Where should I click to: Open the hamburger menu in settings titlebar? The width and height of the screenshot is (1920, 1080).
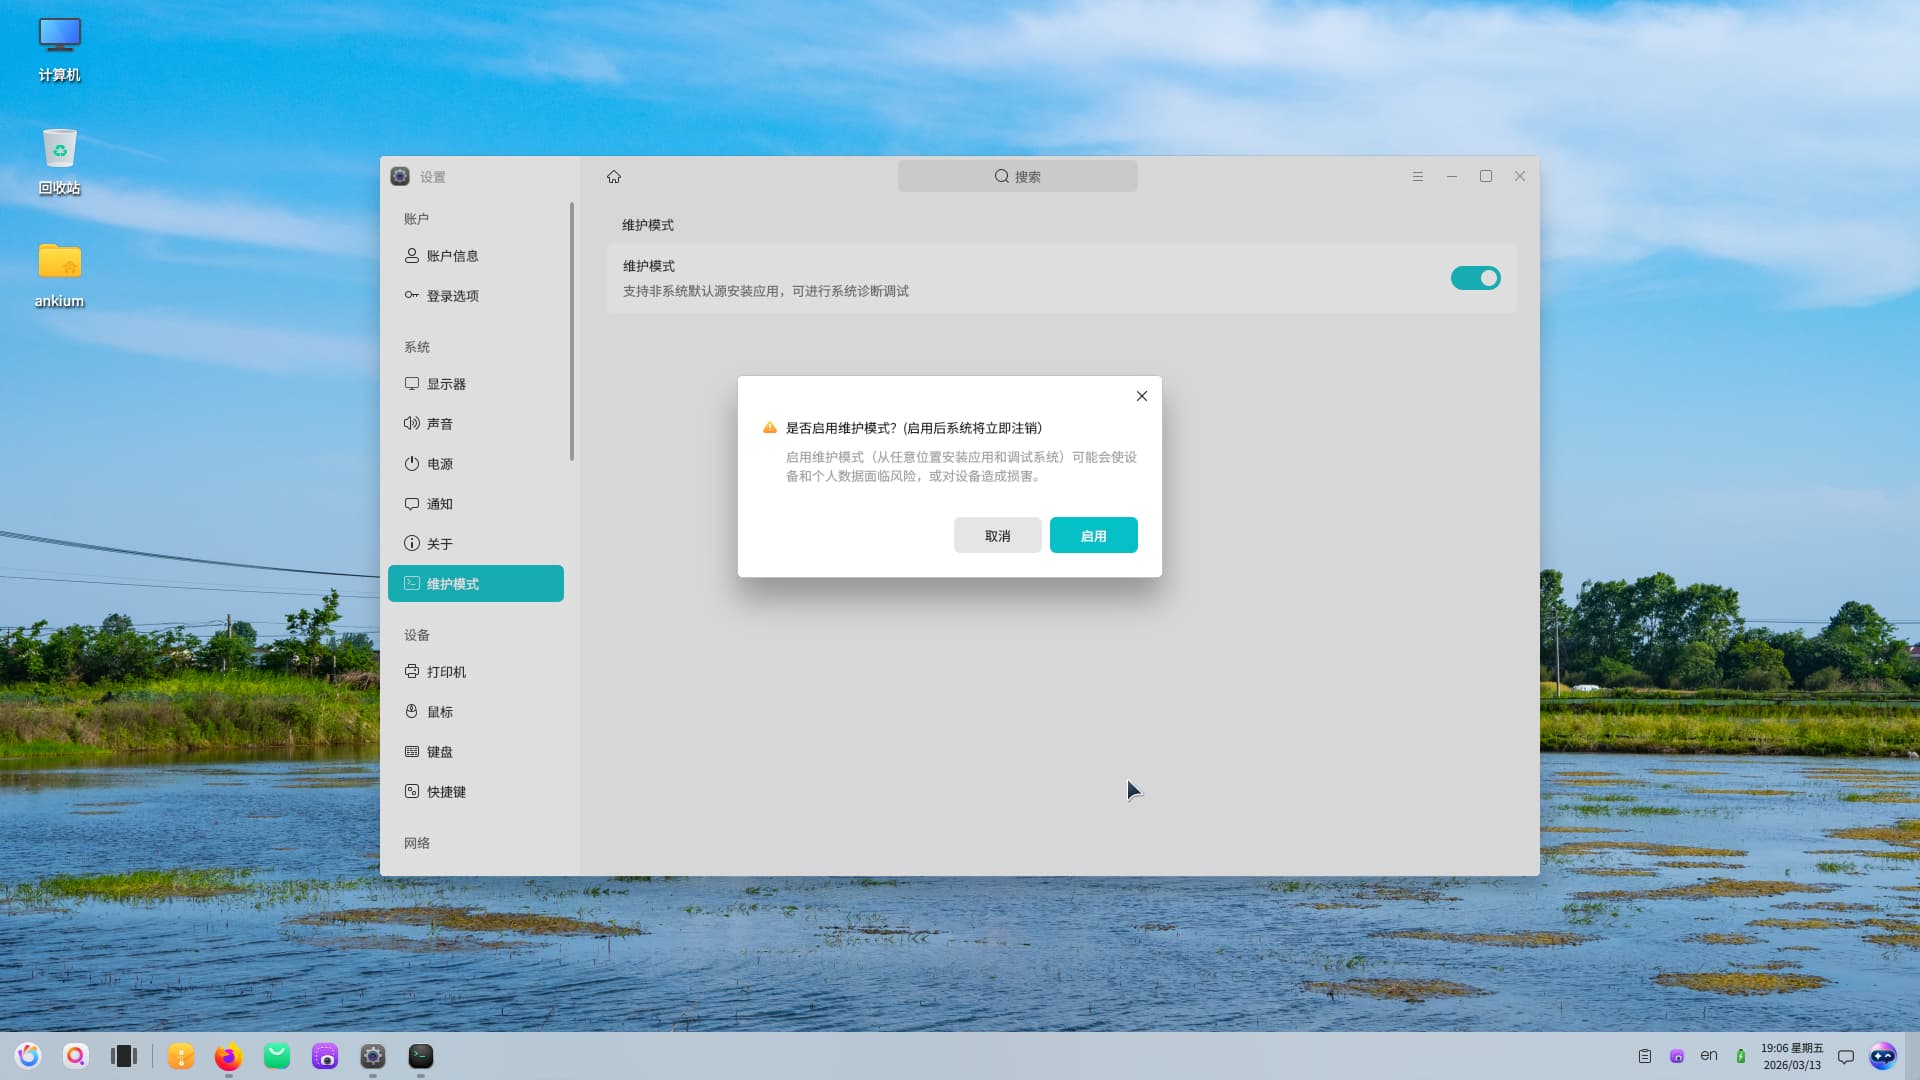(x=1417, y=177)
